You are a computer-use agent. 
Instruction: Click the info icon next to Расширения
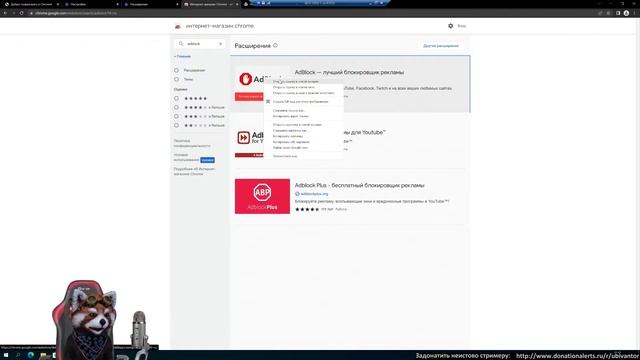point(275,45)
